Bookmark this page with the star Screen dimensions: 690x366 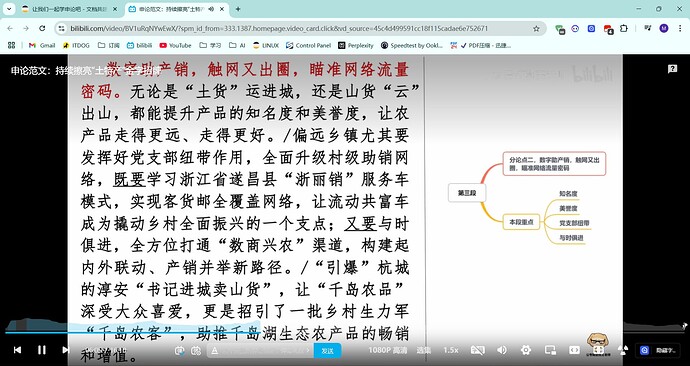coord(536,29)
